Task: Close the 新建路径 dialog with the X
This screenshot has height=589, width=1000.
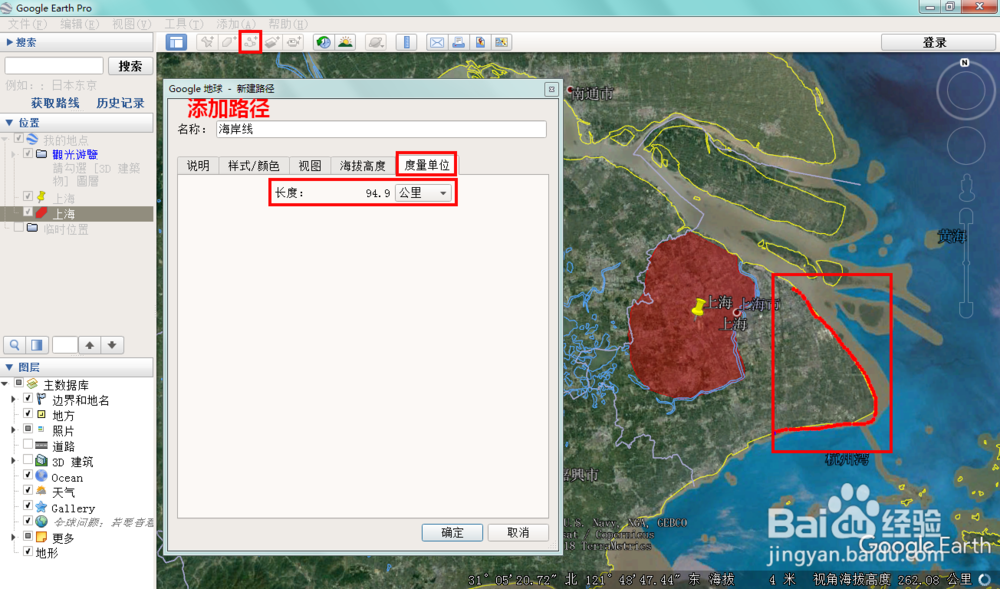Action: (x=552, y=89)
